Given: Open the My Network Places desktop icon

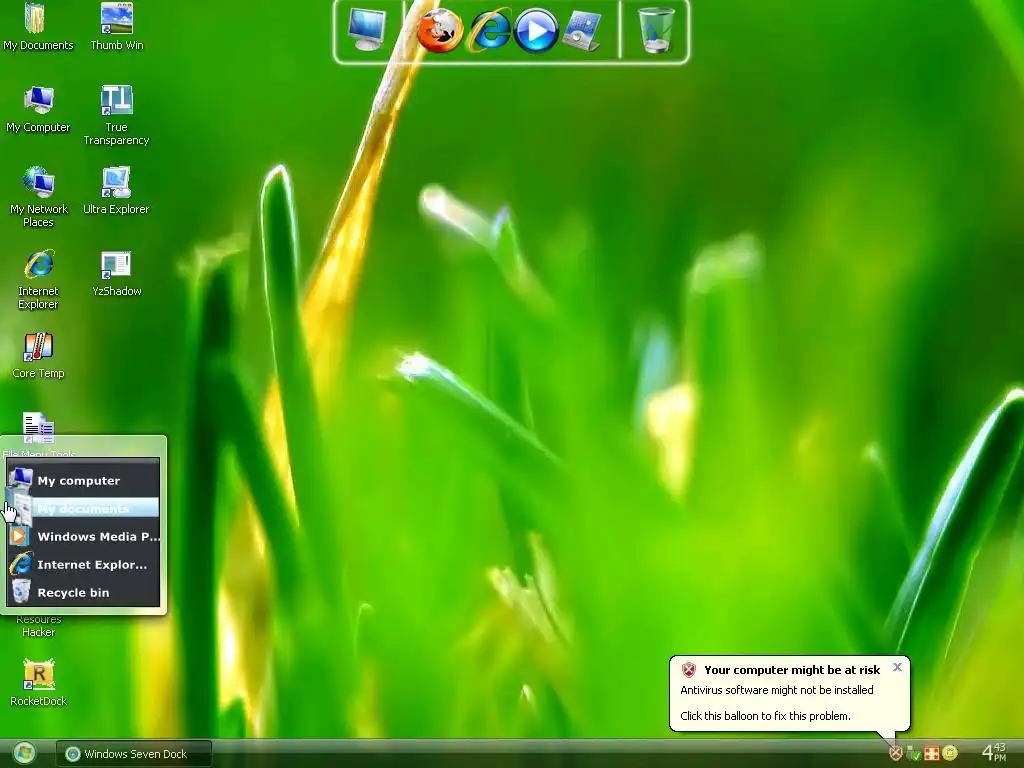Looking at the screenshot, I should [38, 197].
